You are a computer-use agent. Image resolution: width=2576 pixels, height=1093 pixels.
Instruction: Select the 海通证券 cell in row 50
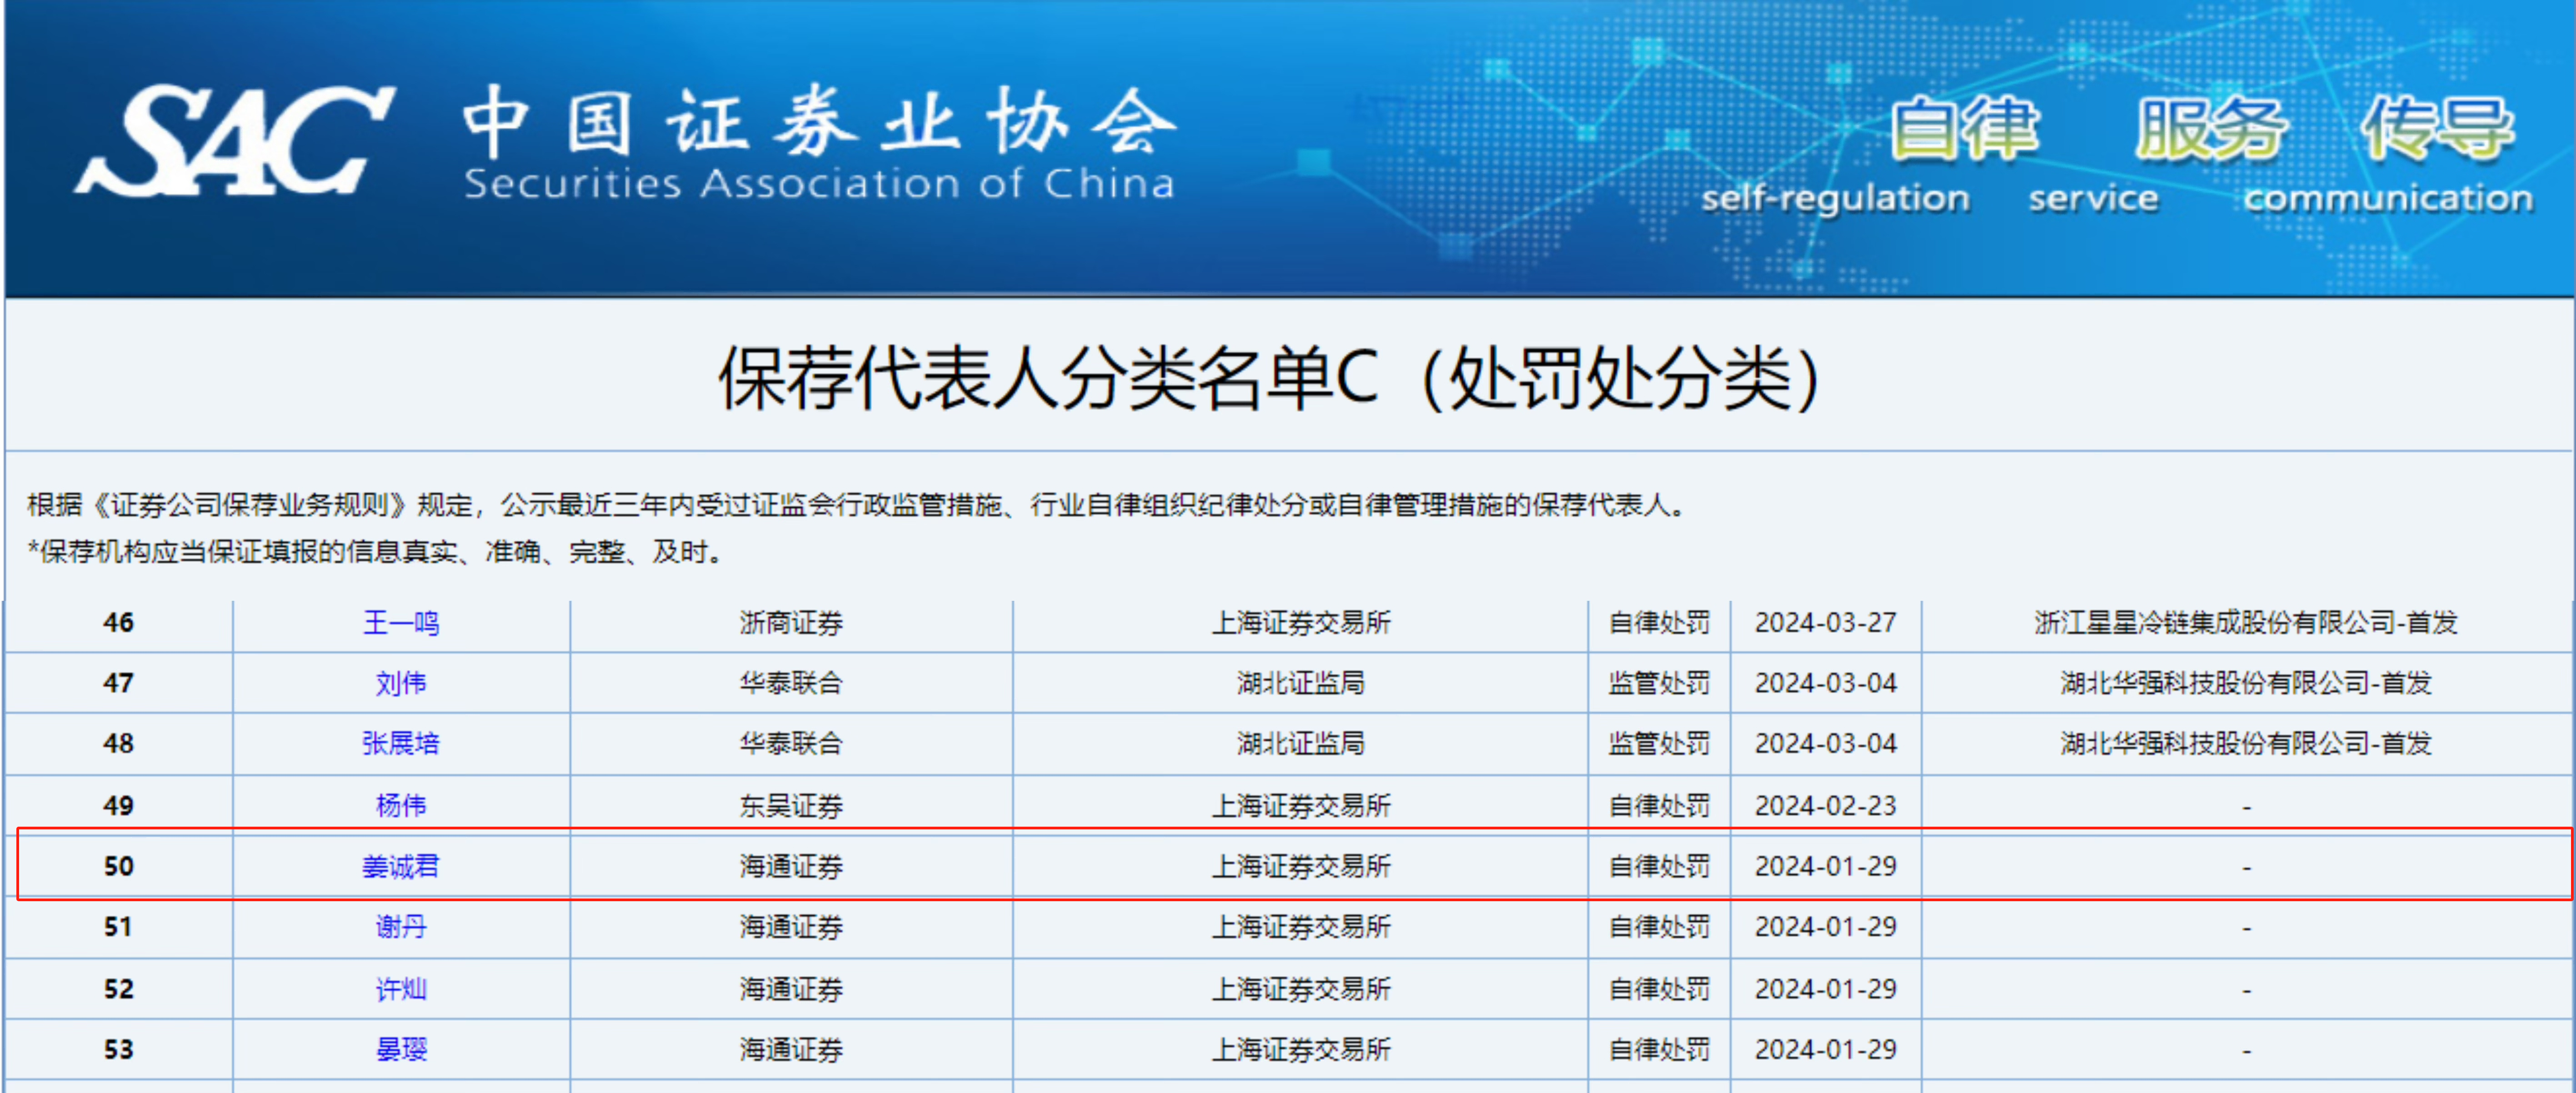point(791,866)
